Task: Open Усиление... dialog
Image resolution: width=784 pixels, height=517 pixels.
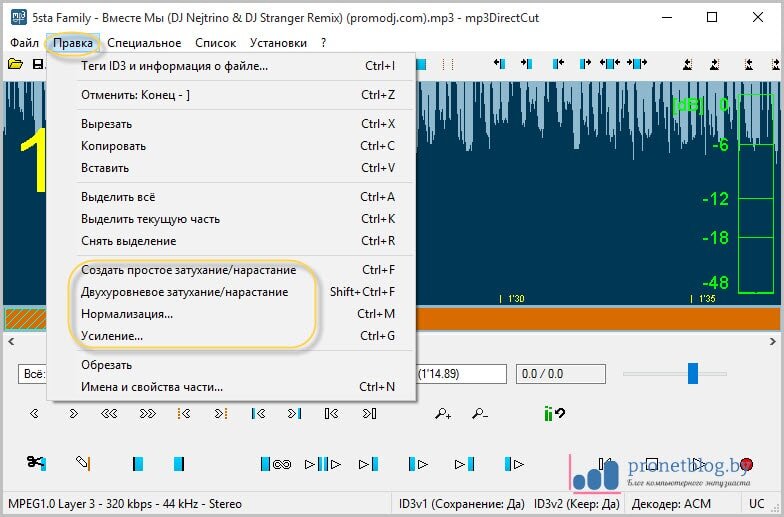Action: (x=231, y=336)
